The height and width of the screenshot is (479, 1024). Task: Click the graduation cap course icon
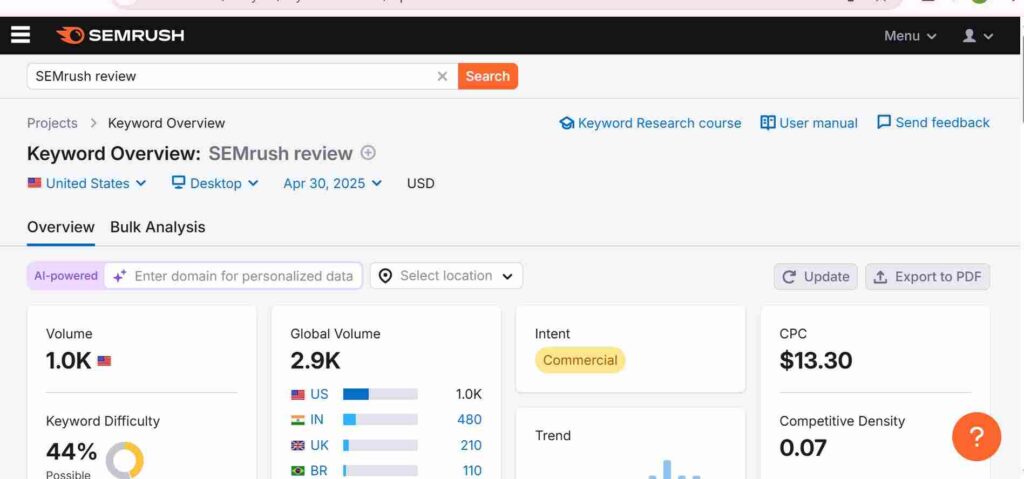566,123
